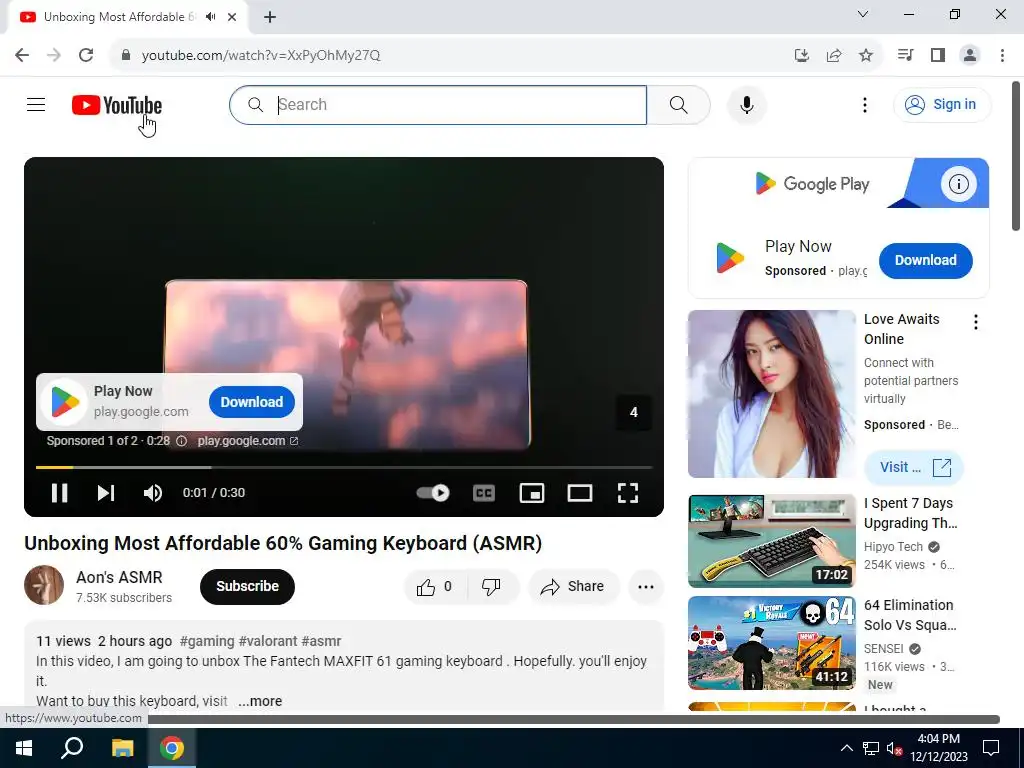This screenshot has width=1024, height=768.
Task: Open the Chrome profile avatar
Action: pos(970,55)
